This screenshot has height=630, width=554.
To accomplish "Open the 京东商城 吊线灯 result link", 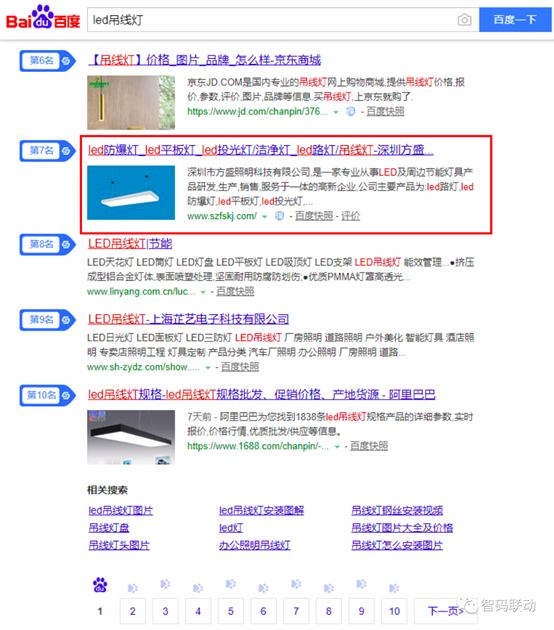I will (204, 60).
